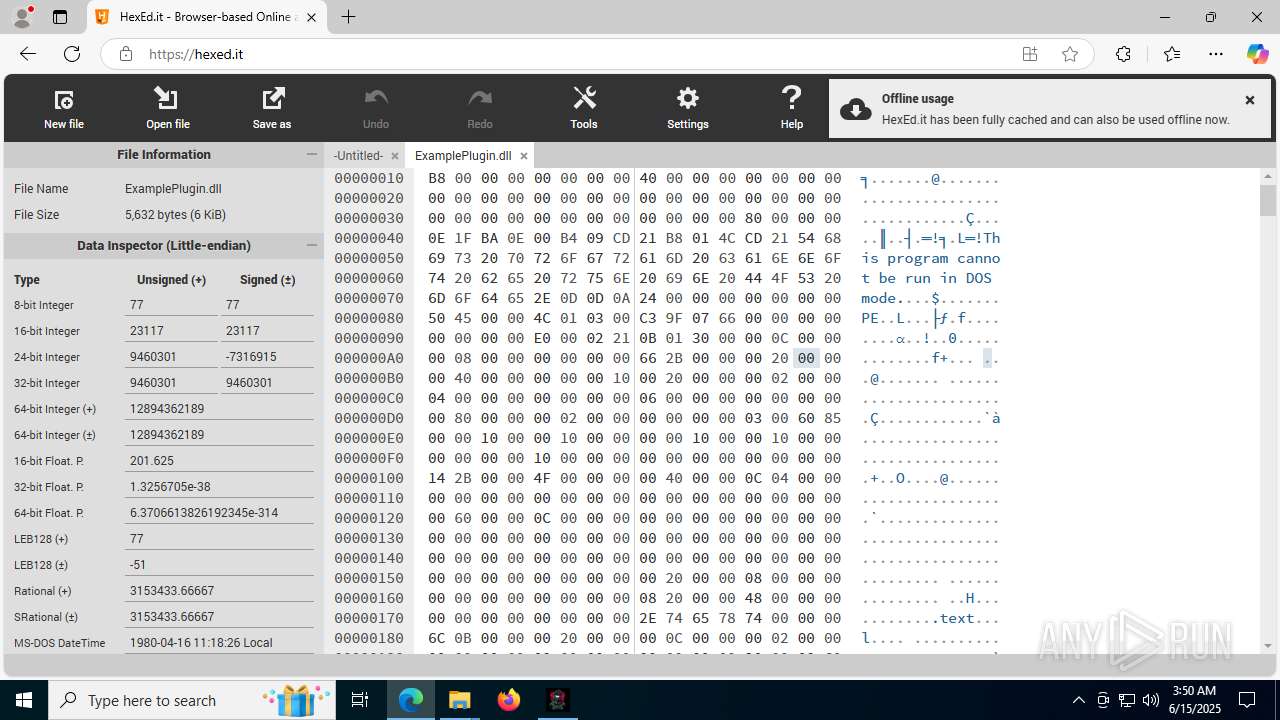Open the notification center

point(1247,700)
